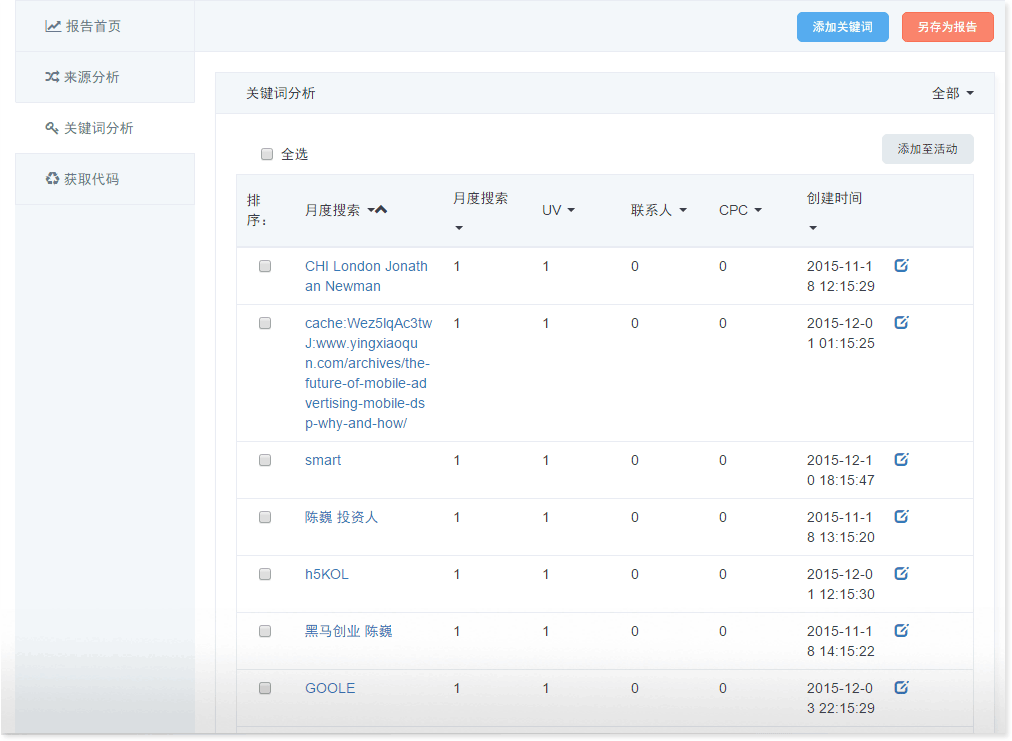Image resolution: width=1012 pixels, height=741 pixels.
Task: Go to 报告首页 in sidebar
Action: click(x=105, y=26)
